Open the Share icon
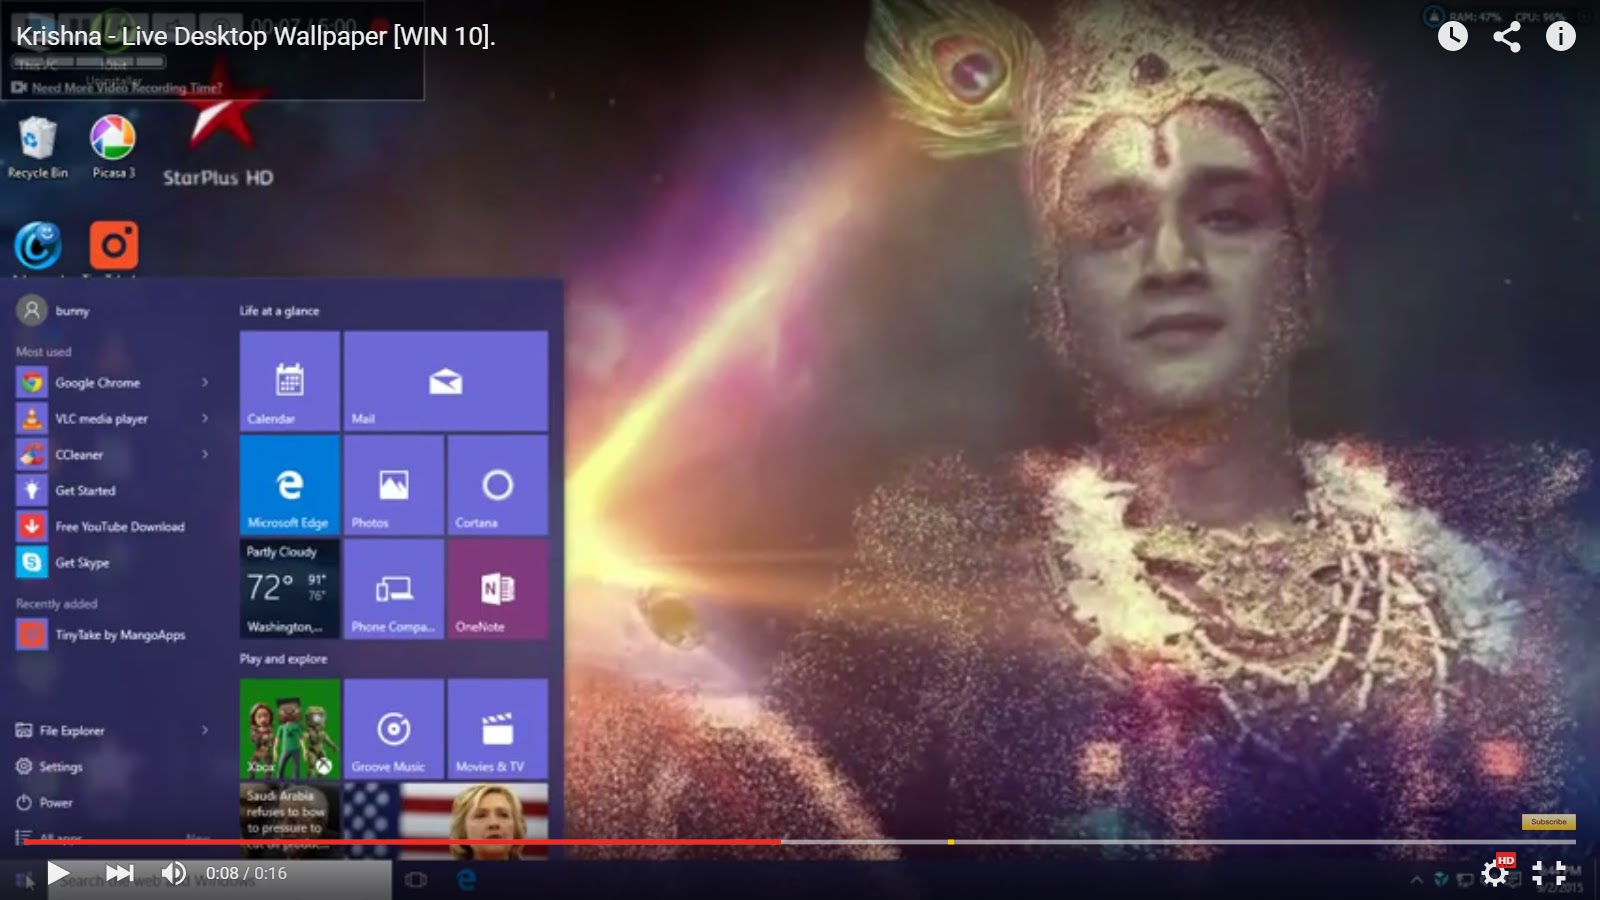Viewport: 1600px width, 900px height. click(1506, 37)
